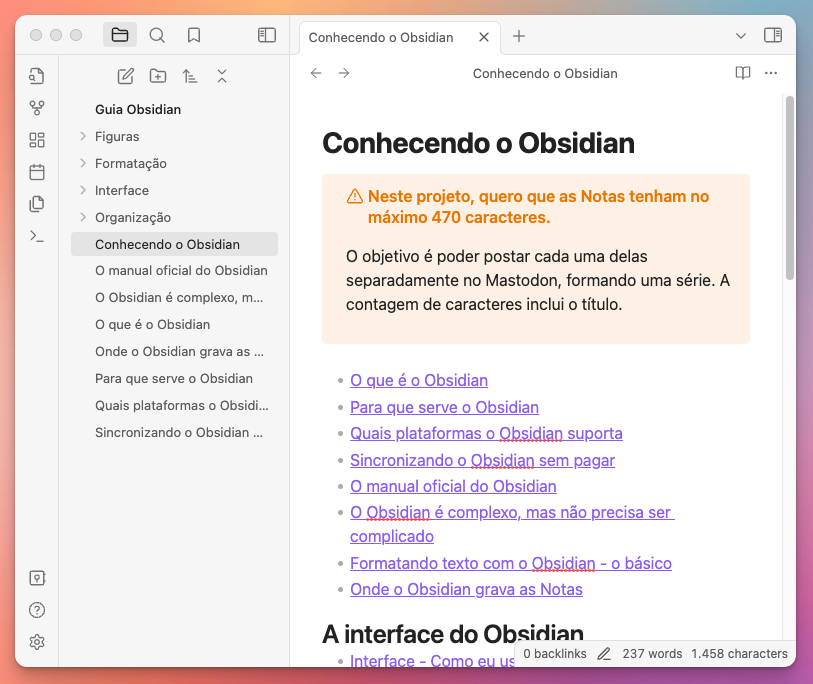Change the file explorer sort order

click(x=190, y=75)
